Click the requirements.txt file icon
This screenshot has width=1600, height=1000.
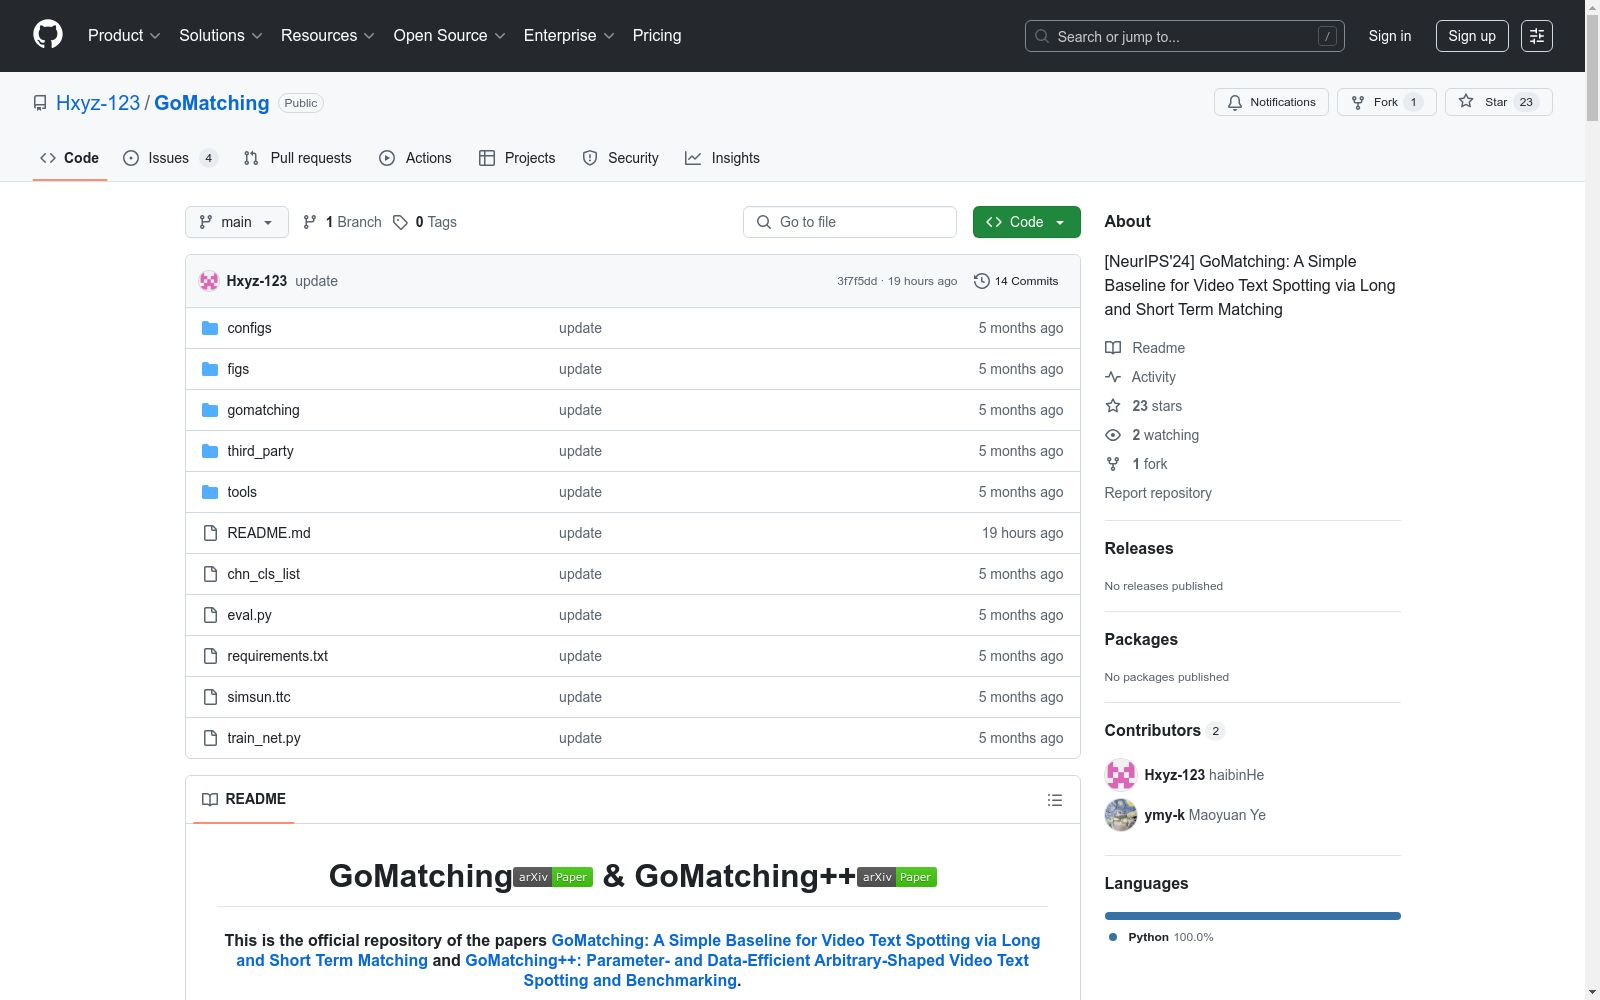coord(210,656)
